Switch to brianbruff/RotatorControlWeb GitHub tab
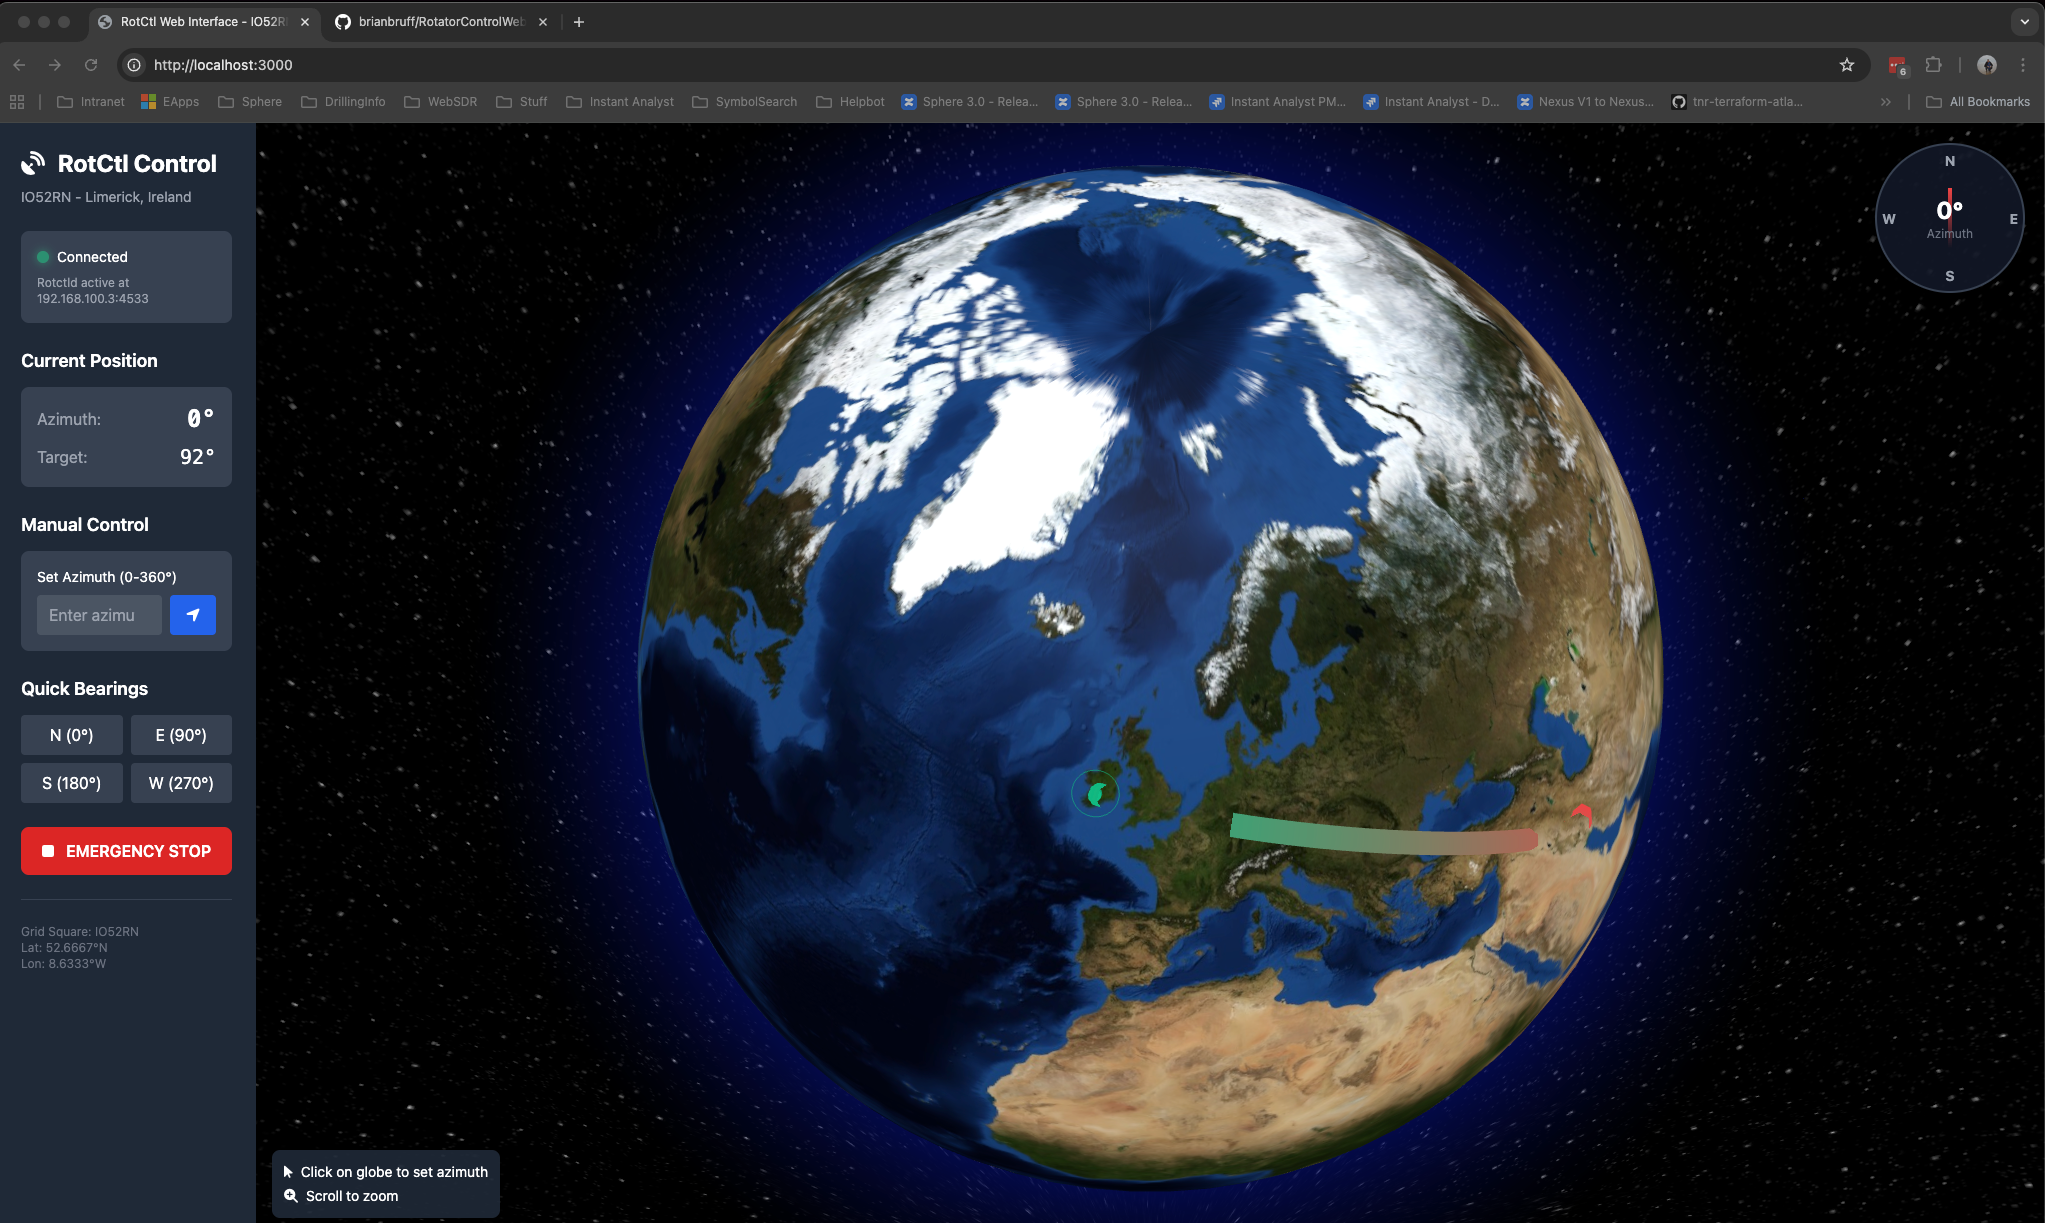Screen dimensions: 2045x1223 click(440, 21)
